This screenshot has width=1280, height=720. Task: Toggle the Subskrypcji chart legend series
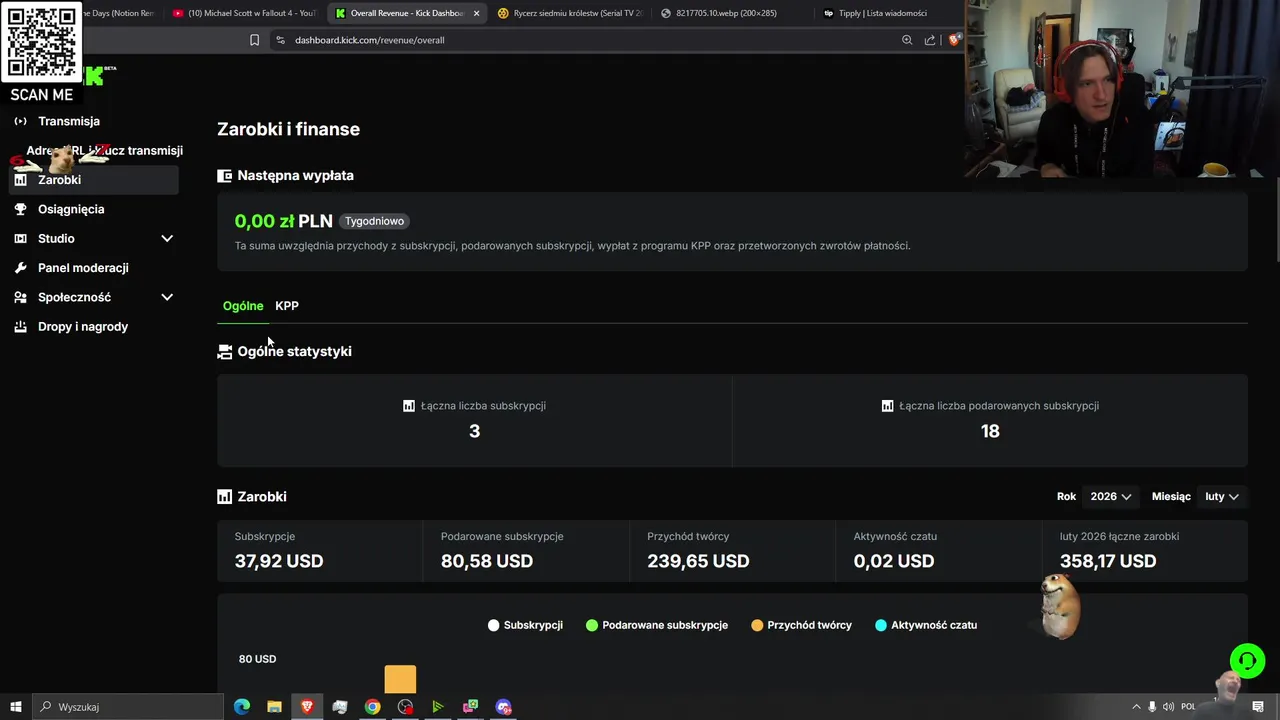coord(525,625)
